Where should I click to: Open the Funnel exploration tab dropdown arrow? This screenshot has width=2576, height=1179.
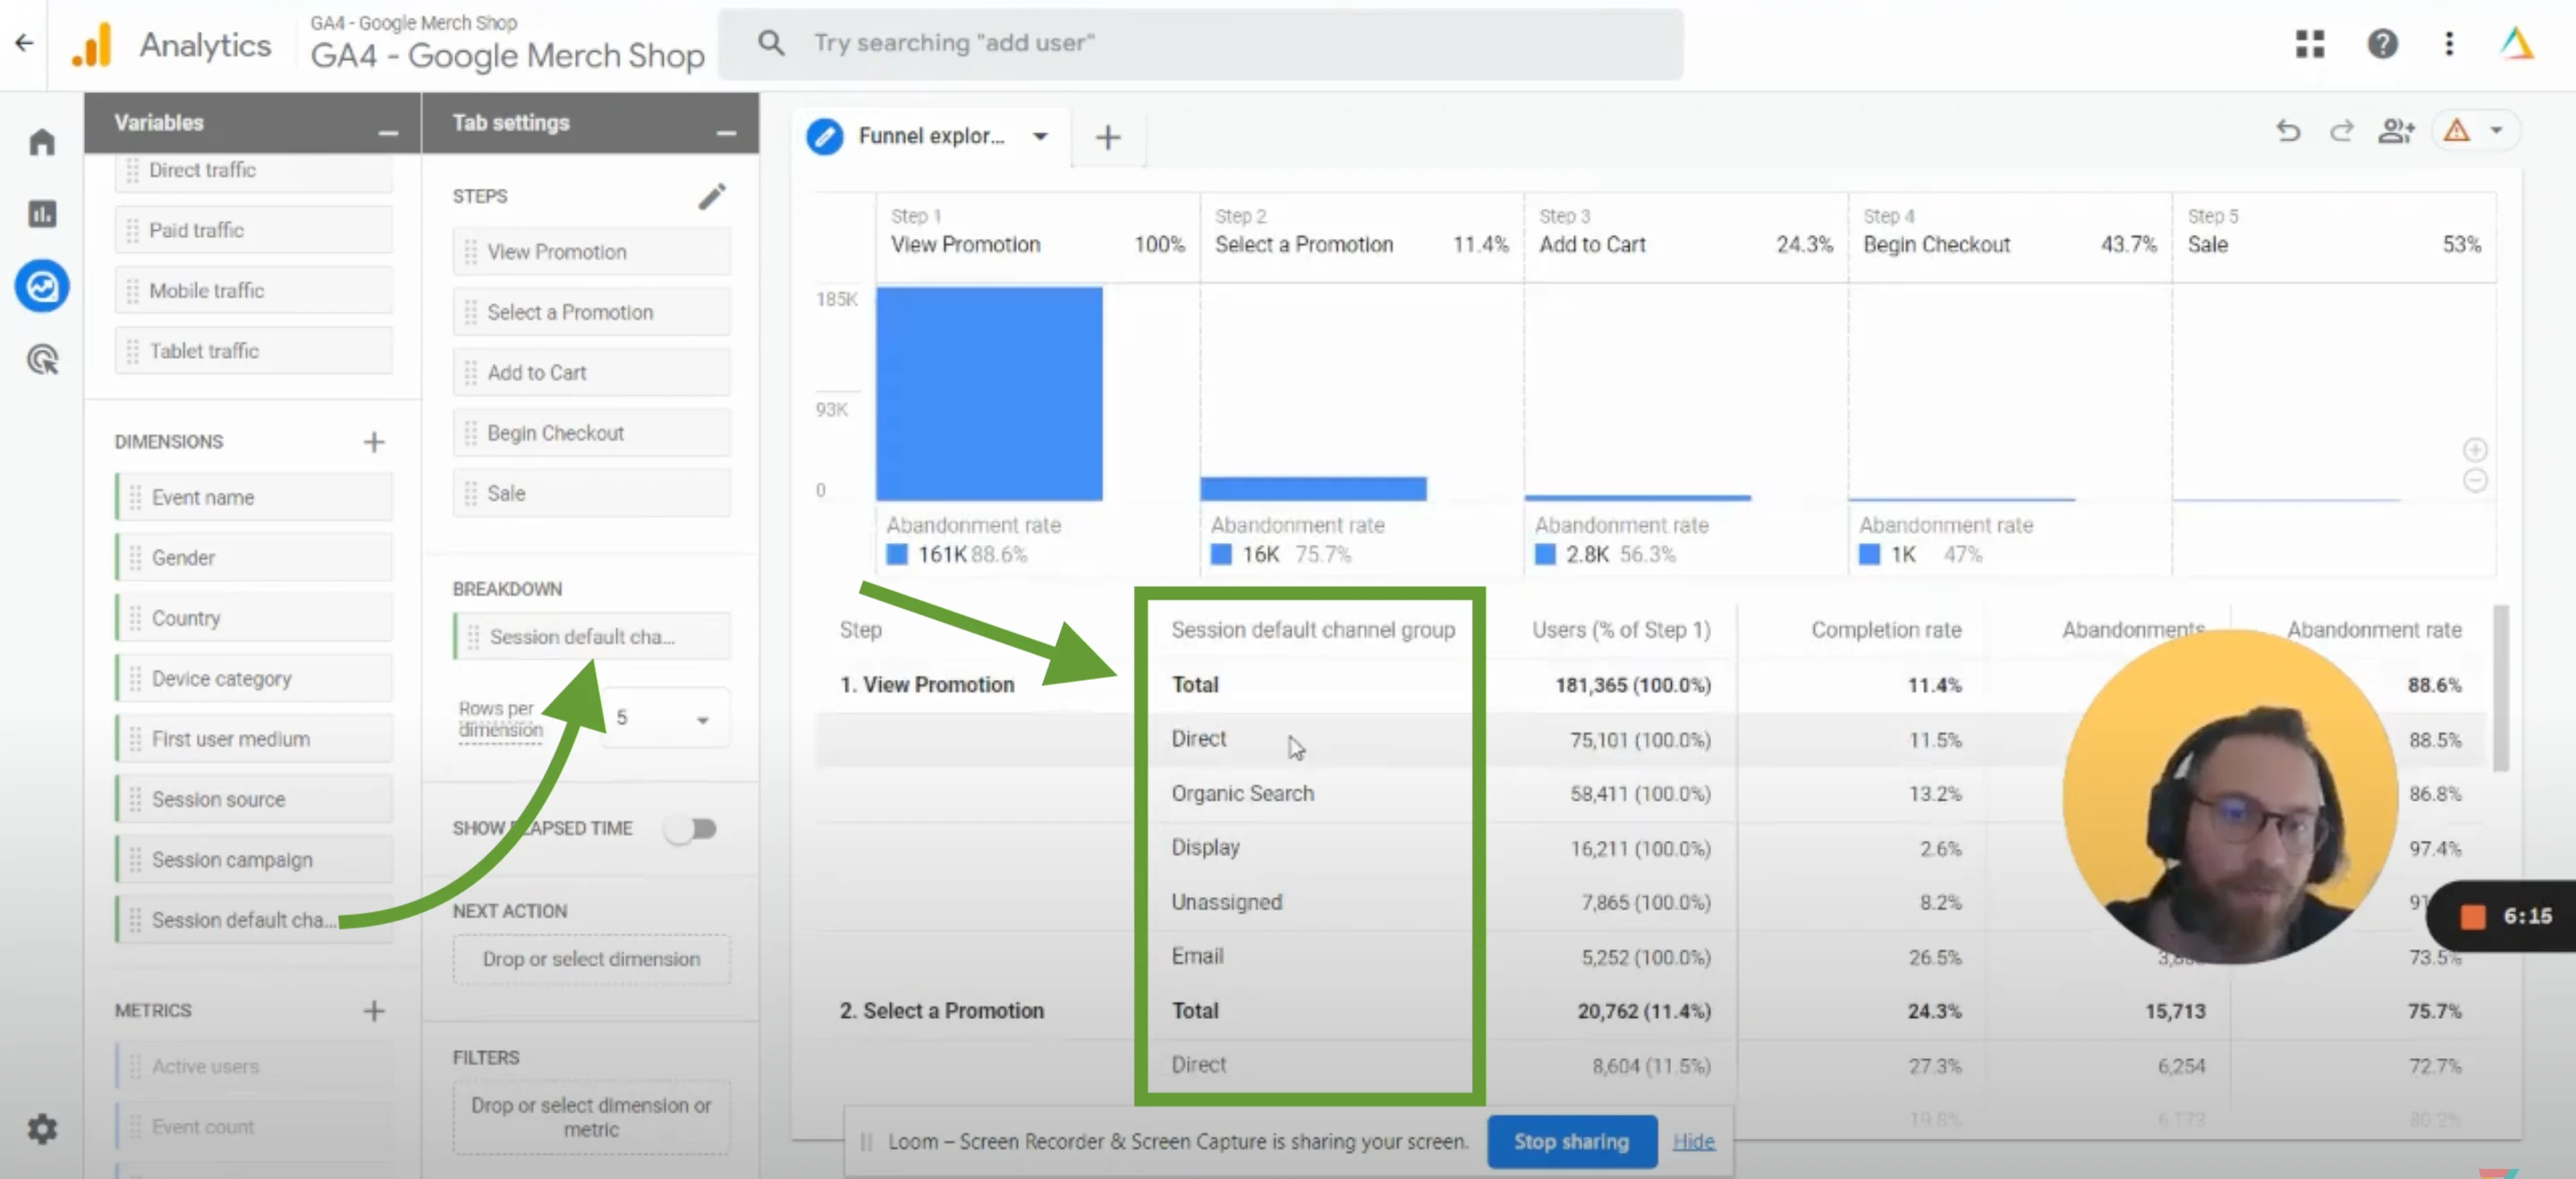click(x=1040, y=136)
